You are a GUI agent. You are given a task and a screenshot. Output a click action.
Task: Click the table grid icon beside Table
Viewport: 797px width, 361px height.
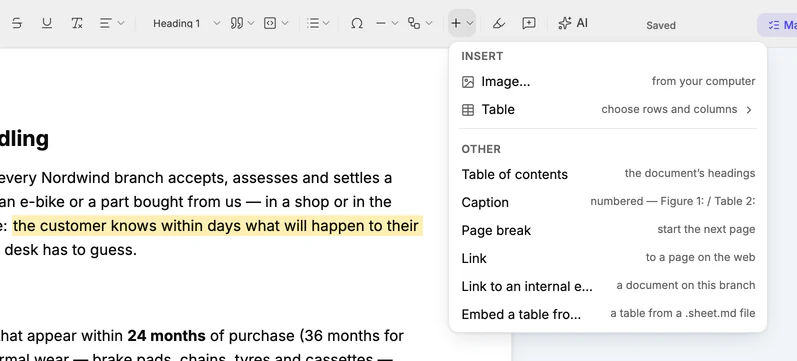468,110
